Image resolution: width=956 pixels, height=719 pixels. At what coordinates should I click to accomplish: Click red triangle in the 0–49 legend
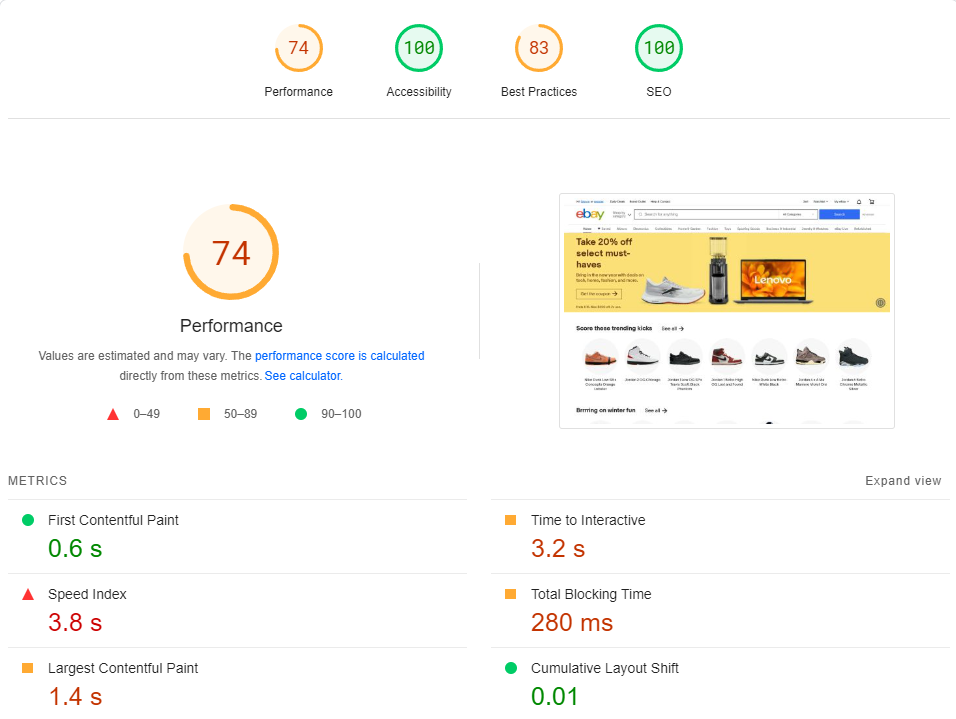pyautogui.click(x=113, y=413)
